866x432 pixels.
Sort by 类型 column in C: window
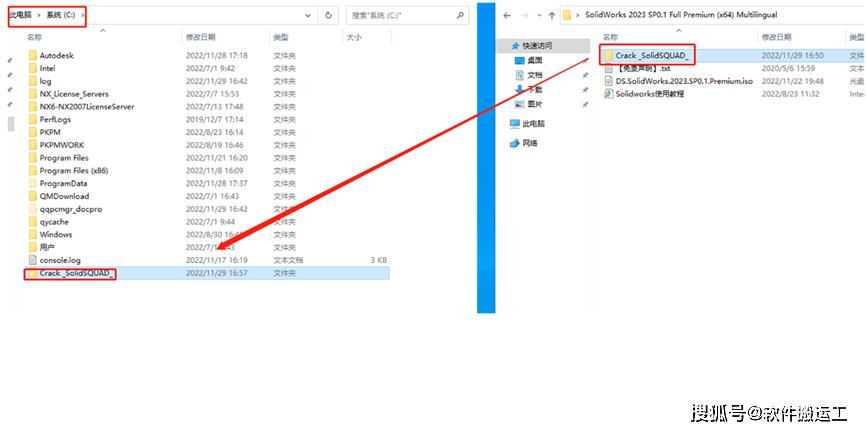coord(281,37)
